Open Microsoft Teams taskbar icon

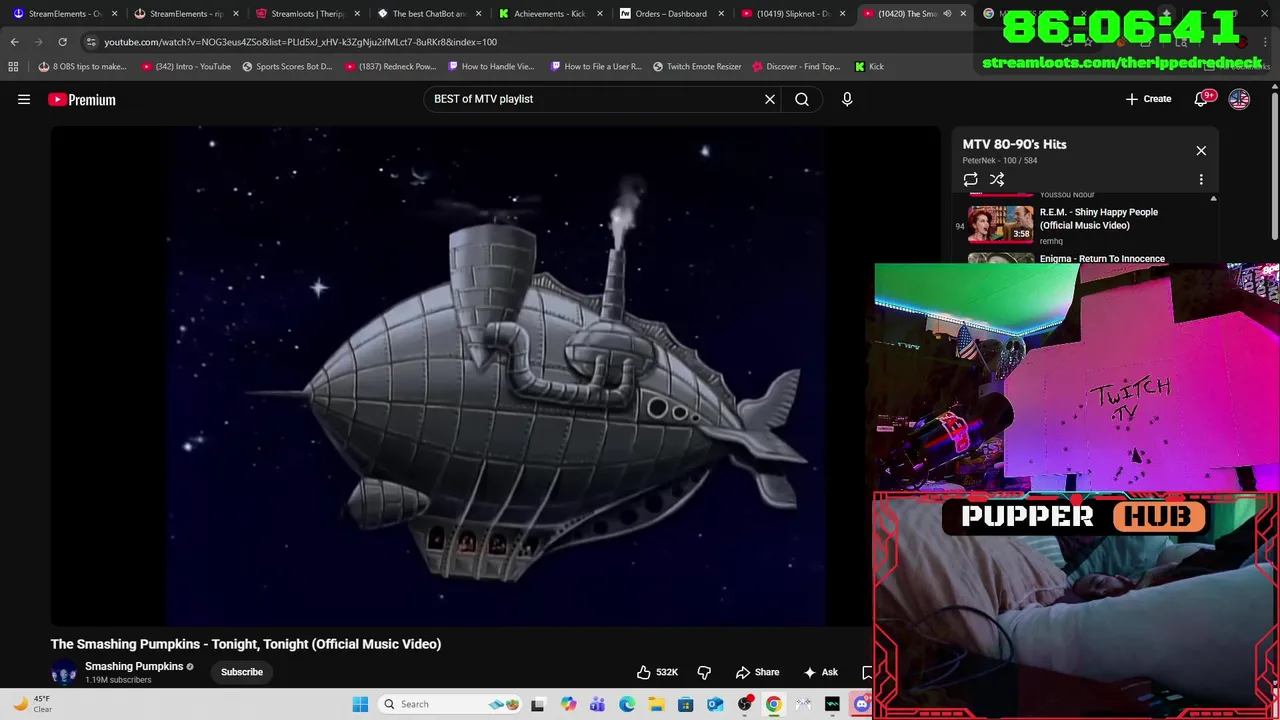coord(597,704)
